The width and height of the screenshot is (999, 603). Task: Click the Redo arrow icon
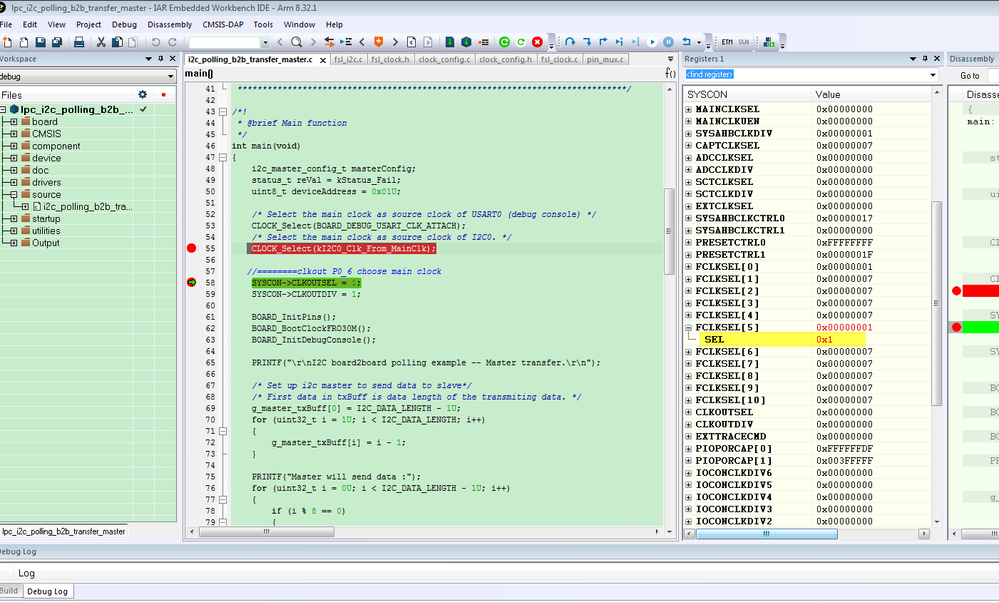coord(172,42)
